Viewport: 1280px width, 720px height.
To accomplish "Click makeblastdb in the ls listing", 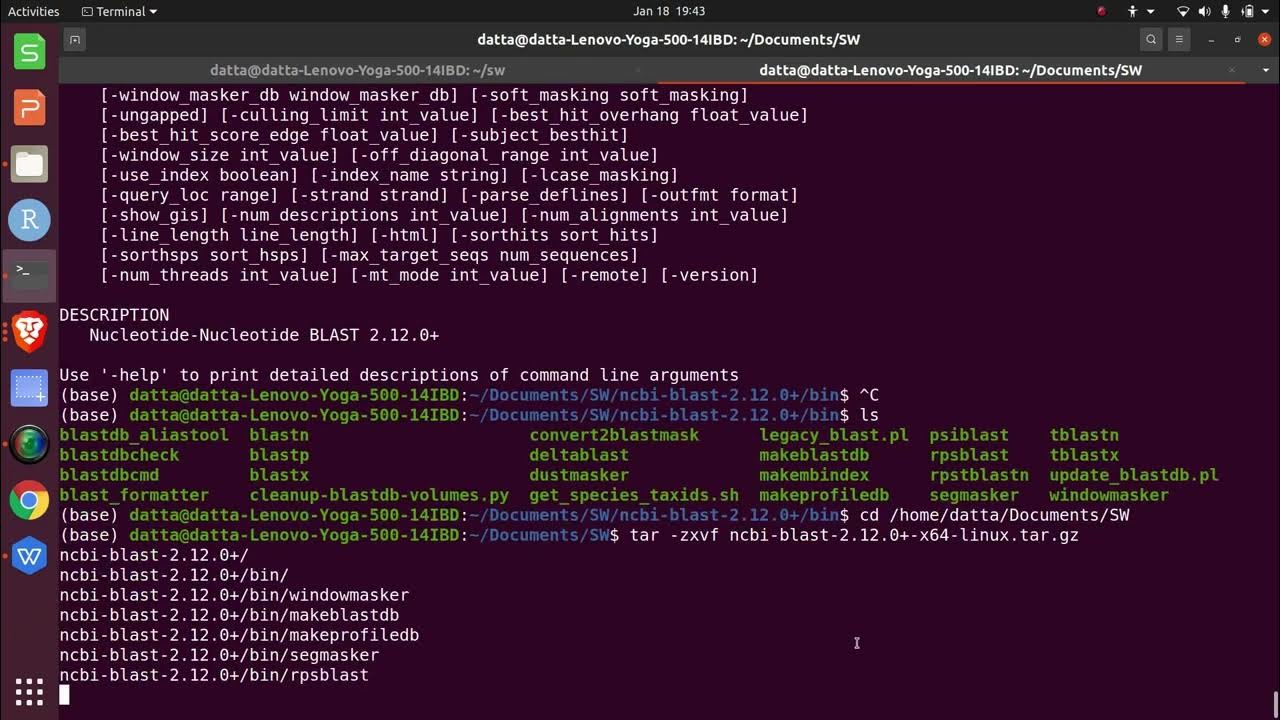I will (814, 455).
